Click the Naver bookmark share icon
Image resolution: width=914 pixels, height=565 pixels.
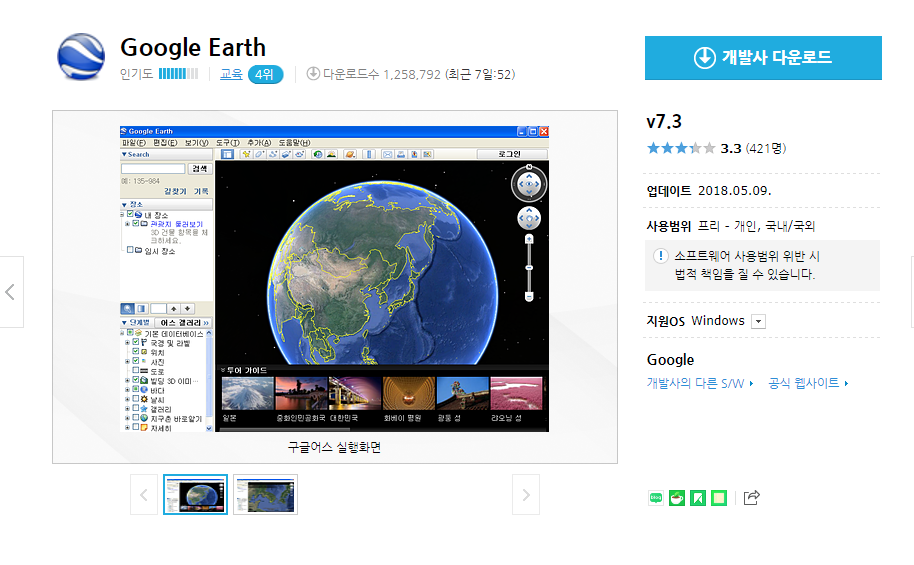point(698,498)
